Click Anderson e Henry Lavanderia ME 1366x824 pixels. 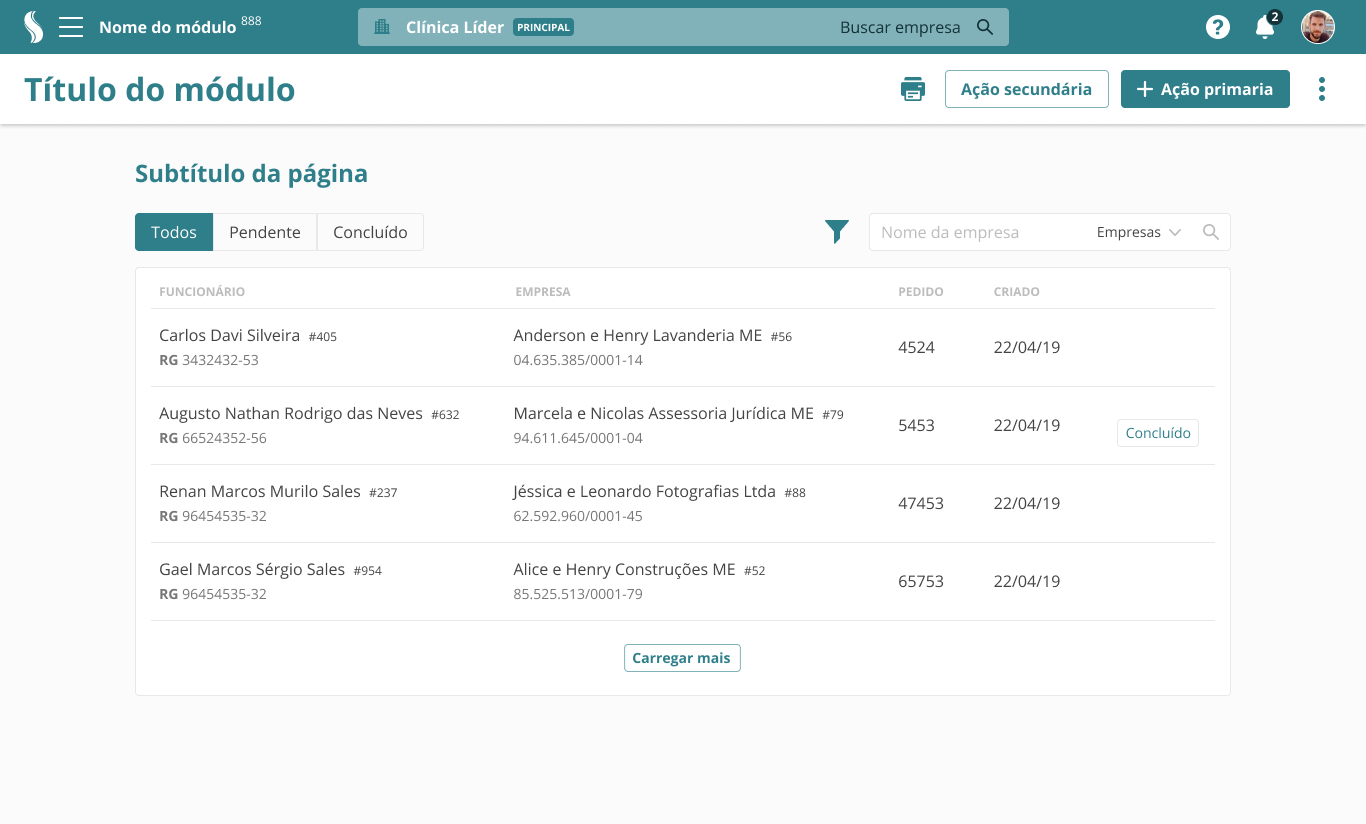tap(638, 336)
